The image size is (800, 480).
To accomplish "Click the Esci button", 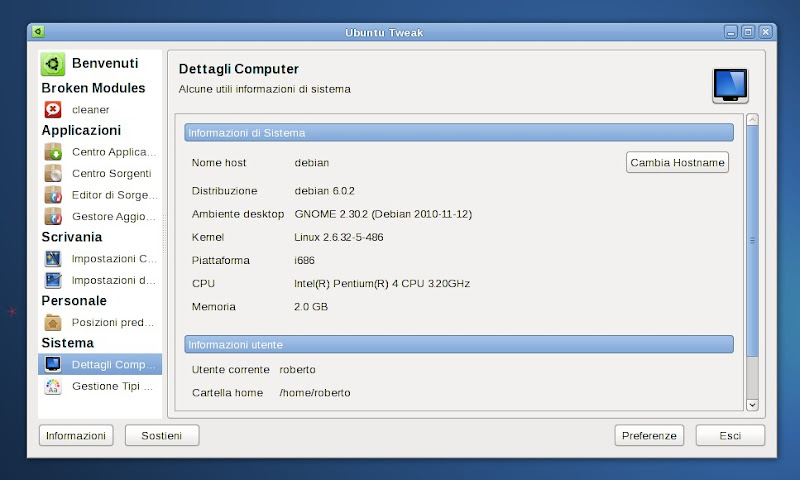I will point(730,436).
